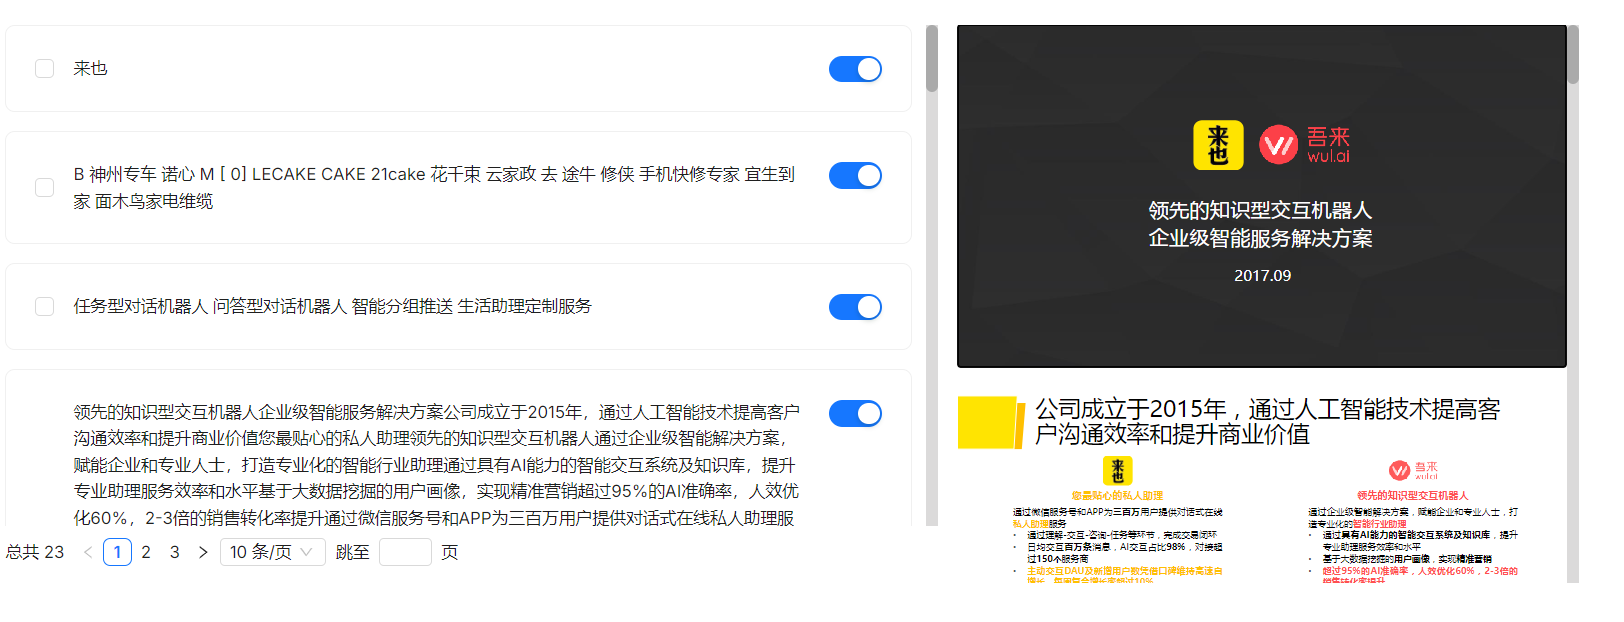Click the 2017.09 date on the slide

point(1262,275)
